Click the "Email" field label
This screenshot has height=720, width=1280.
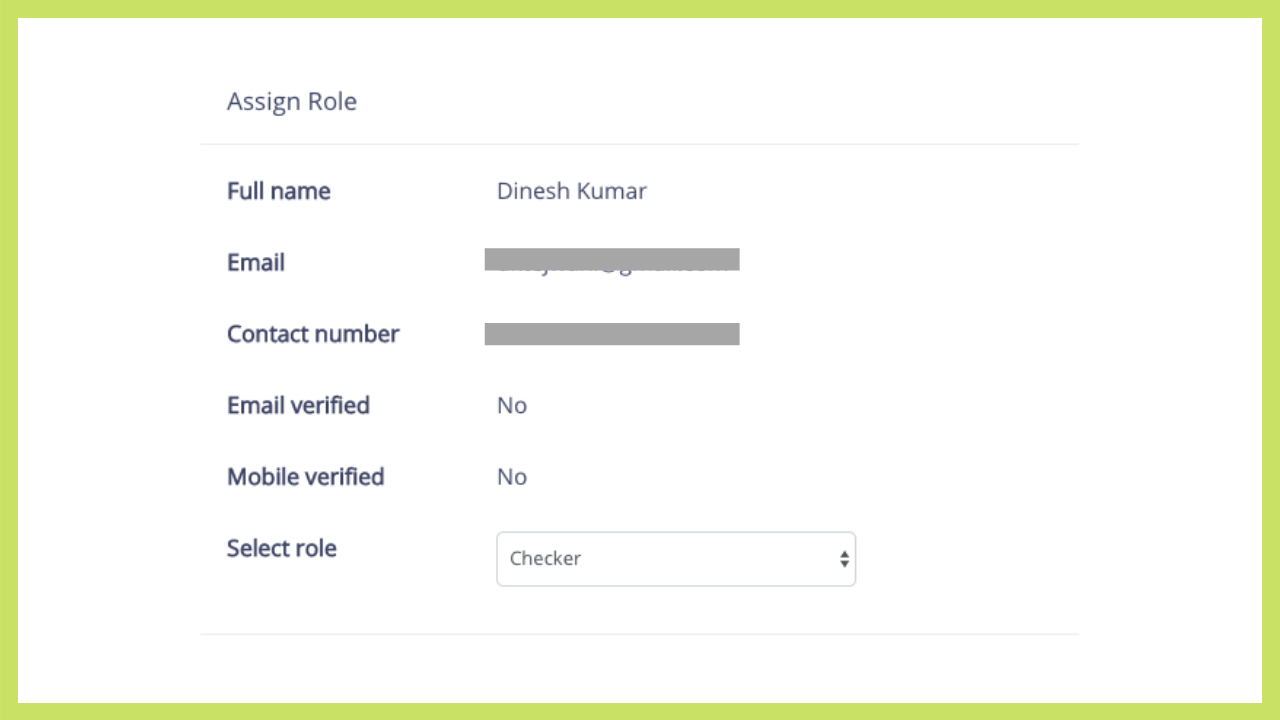pyautogui.click(x=256, y=262)
